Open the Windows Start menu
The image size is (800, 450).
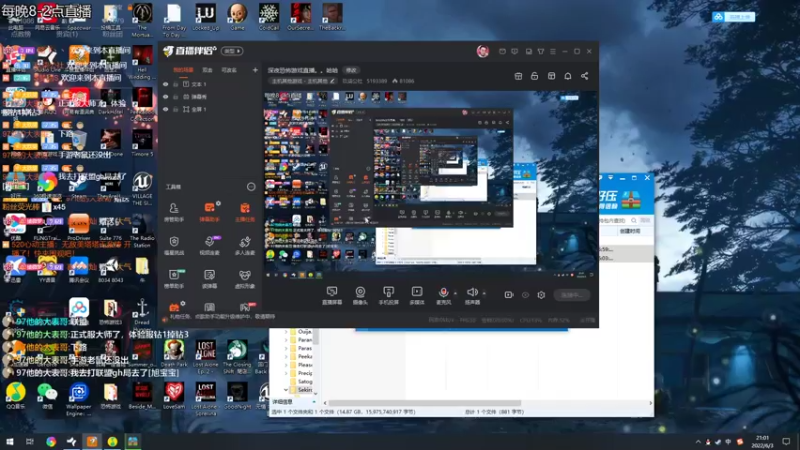(10, 441)
